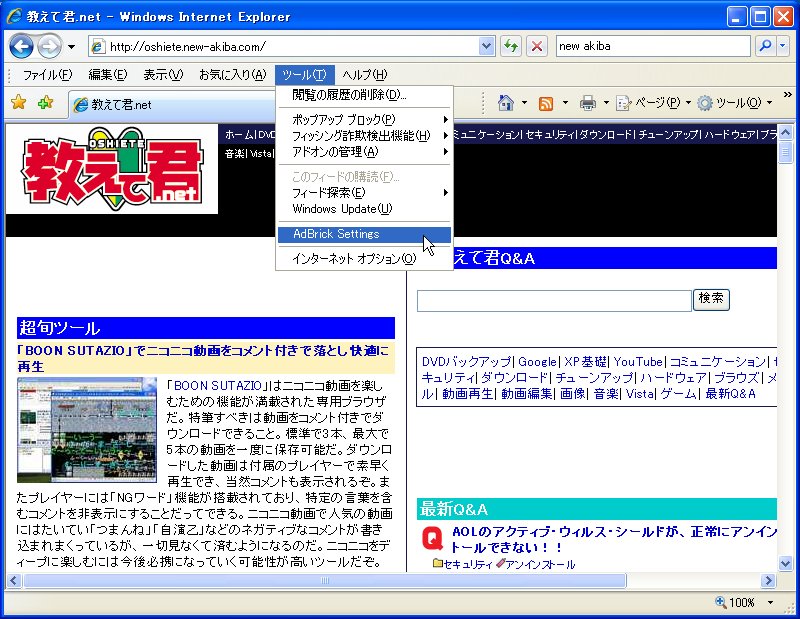Screen dimensions: 800x619
Task: Close the open ツール(T) menu header
Action: point(305,75)
